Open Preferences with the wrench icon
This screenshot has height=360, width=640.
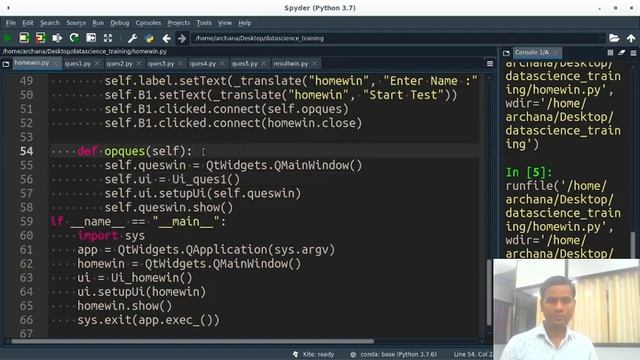(132, 38)
